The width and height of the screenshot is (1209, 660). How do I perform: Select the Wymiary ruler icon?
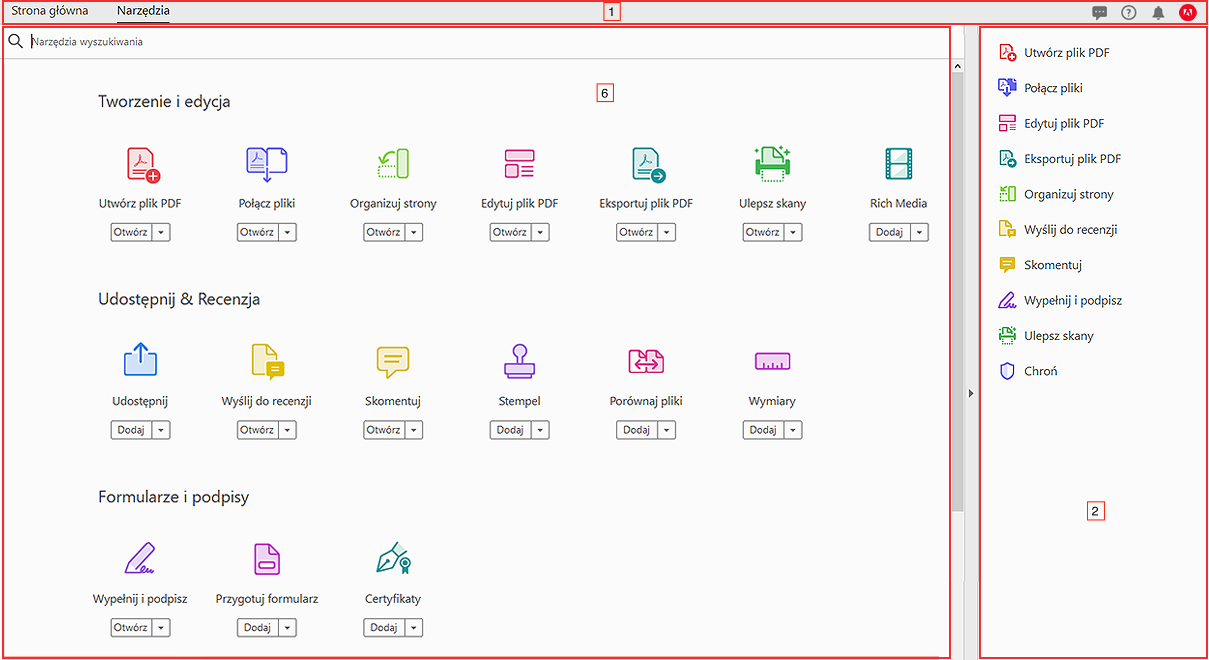pos(772,361)
